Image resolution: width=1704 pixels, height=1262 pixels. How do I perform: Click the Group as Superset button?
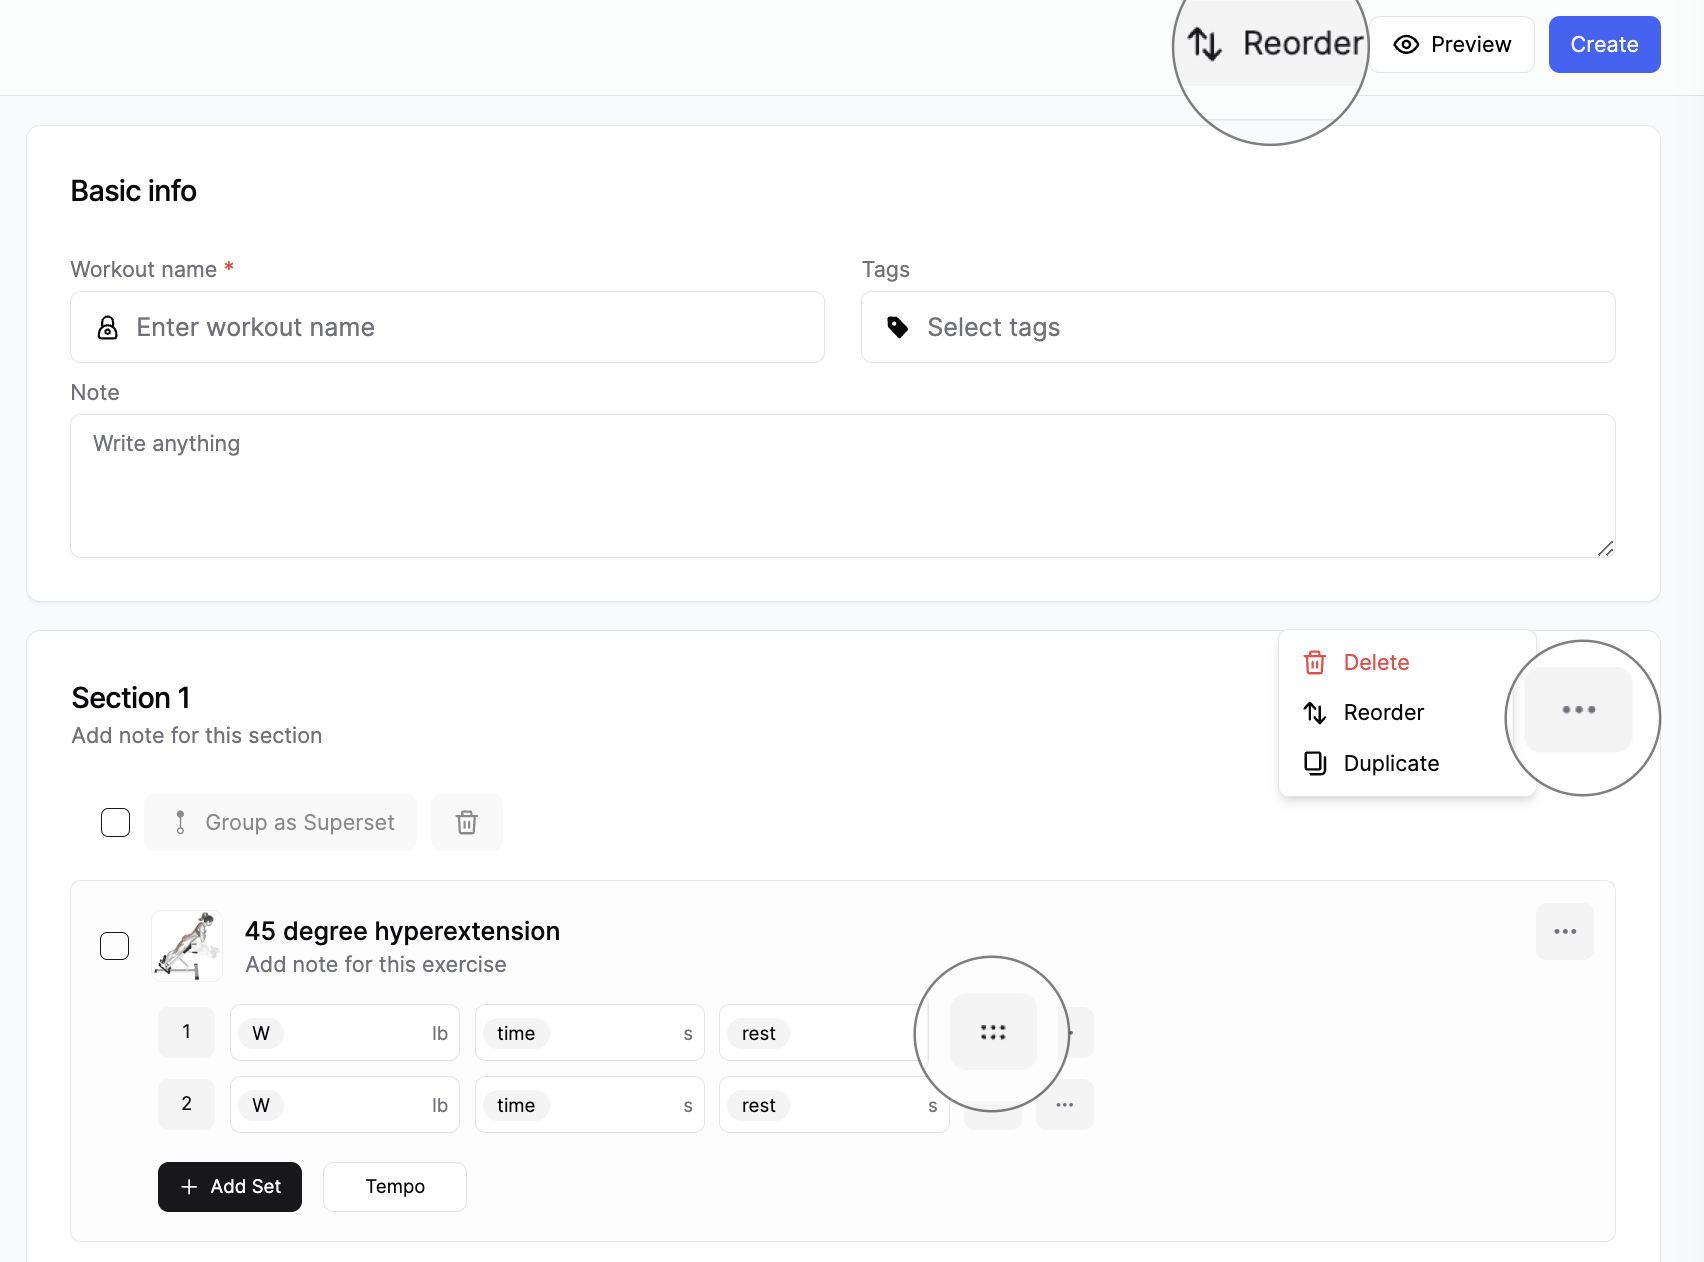[280, 822]
